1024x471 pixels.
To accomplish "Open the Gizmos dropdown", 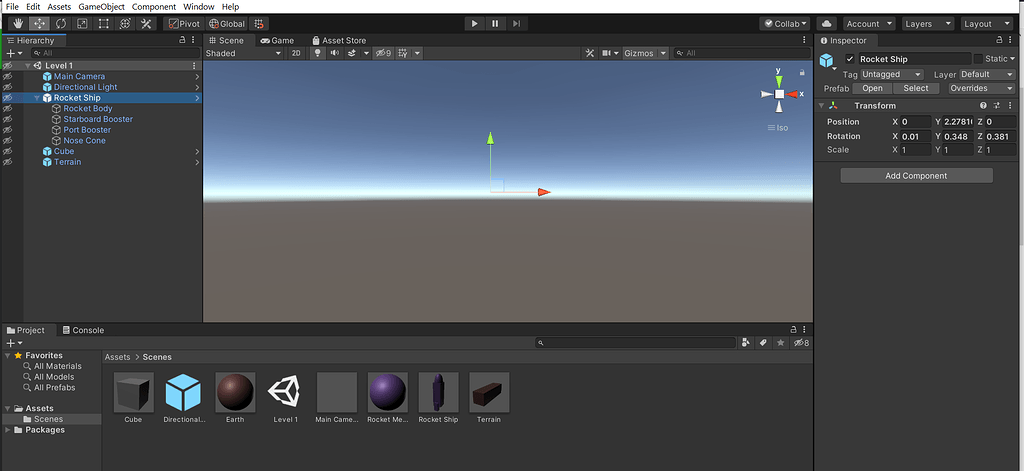I will click(x=645, y=53).
